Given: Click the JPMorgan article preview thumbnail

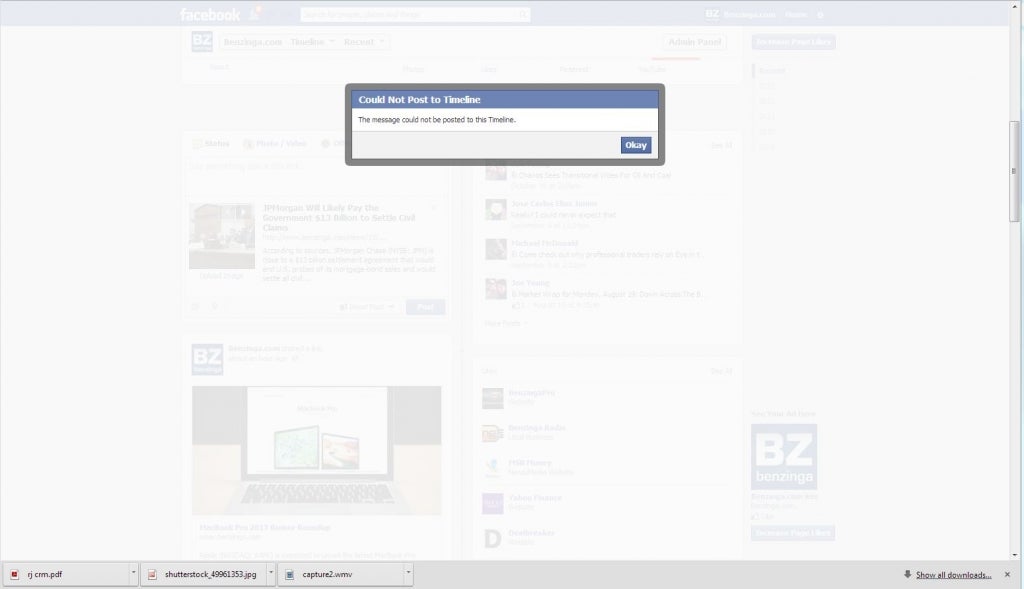Looking at the screenshot, I should tap(222, 236).
